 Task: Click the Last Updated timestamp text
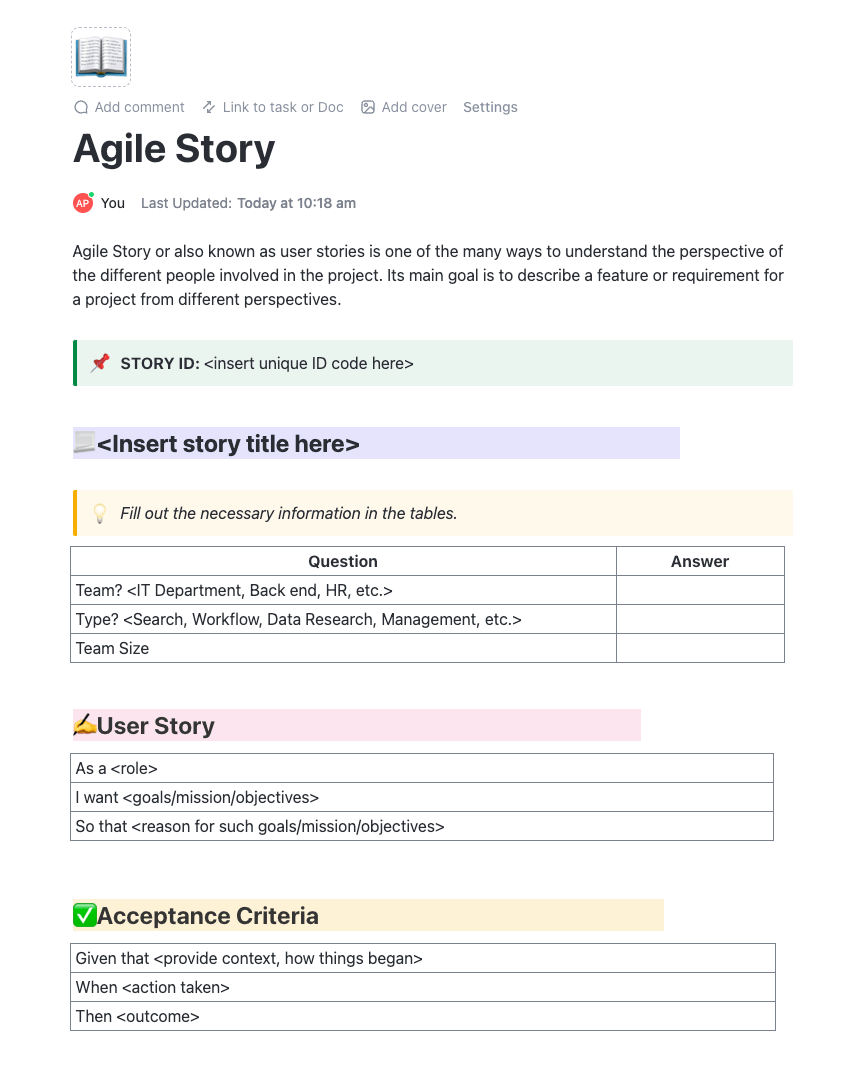[x=296, y=203]
